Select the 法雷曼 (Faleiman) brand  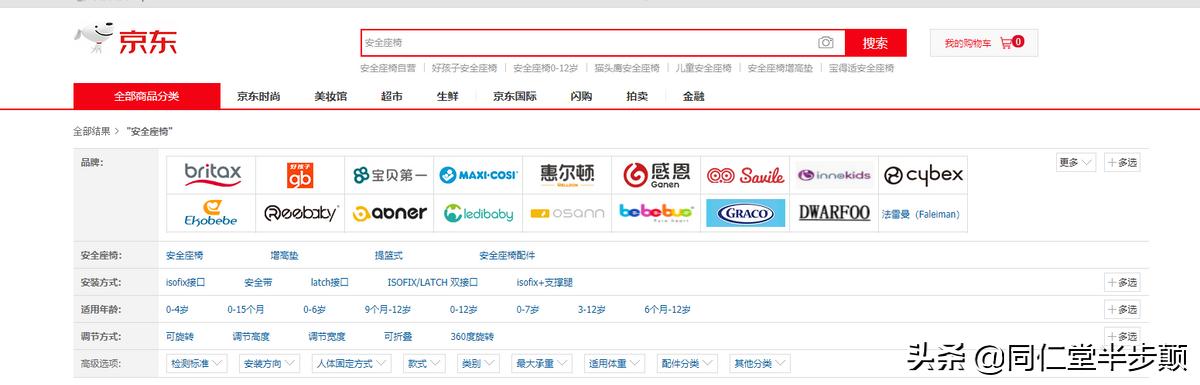tap(923, 213)
